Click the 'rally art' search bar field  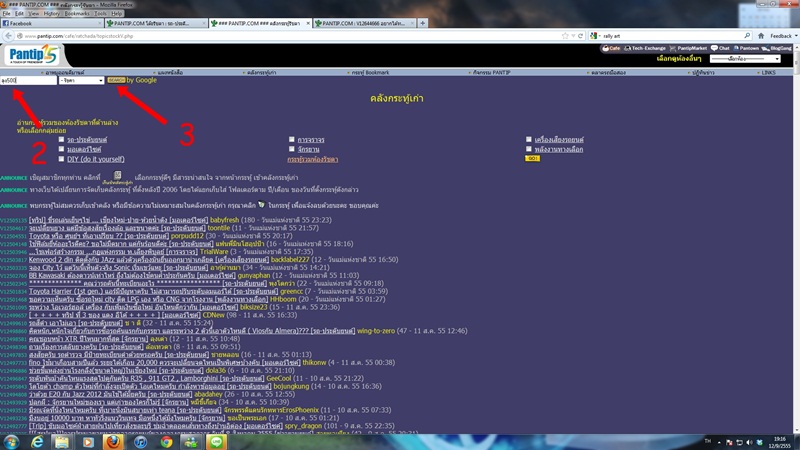pyautogui.click(x=672, y=36)
